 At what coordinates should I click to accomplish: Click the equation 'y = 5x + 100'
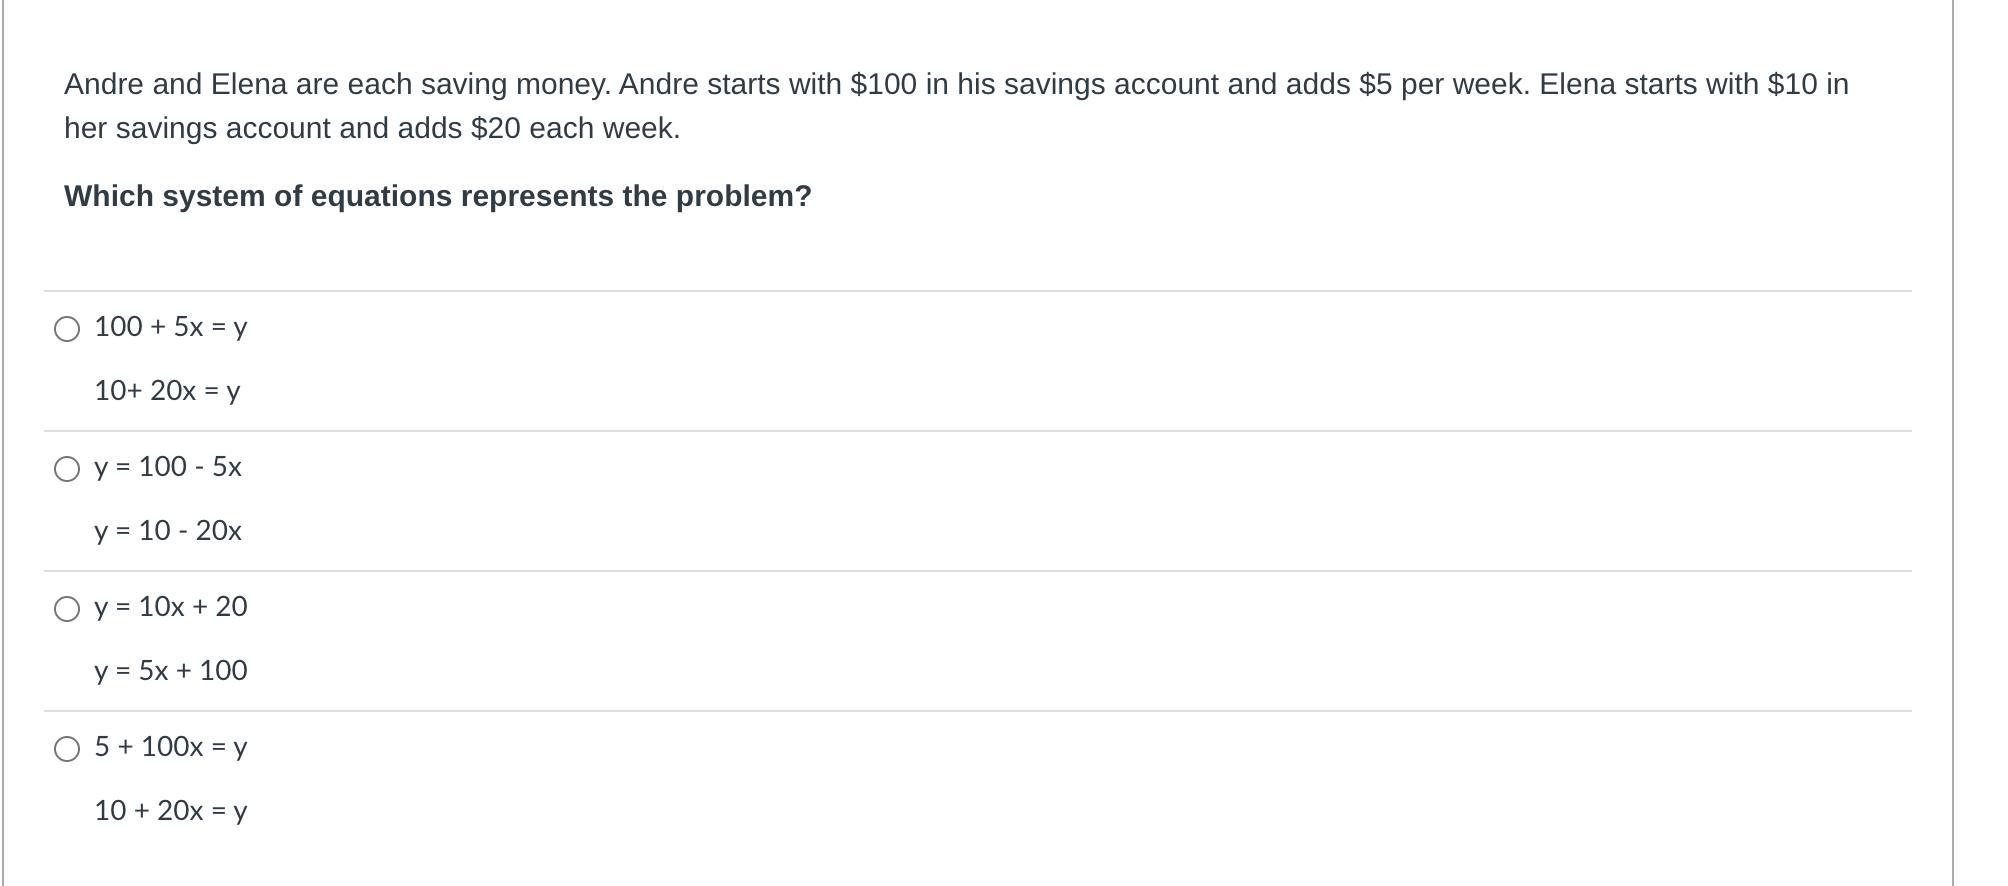(x=171, y=671)
